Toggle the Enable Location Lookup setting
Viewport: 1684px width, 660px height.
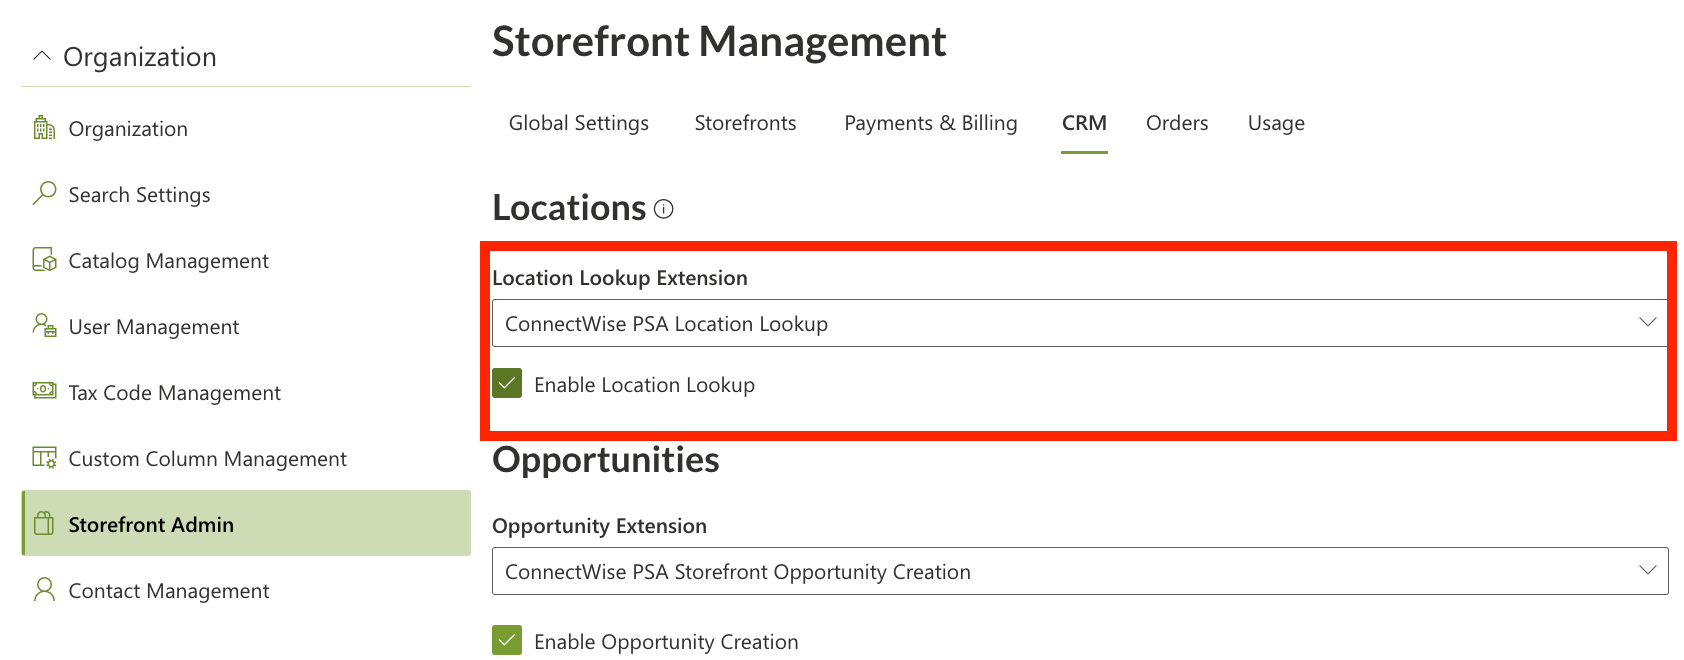[507, 383]
